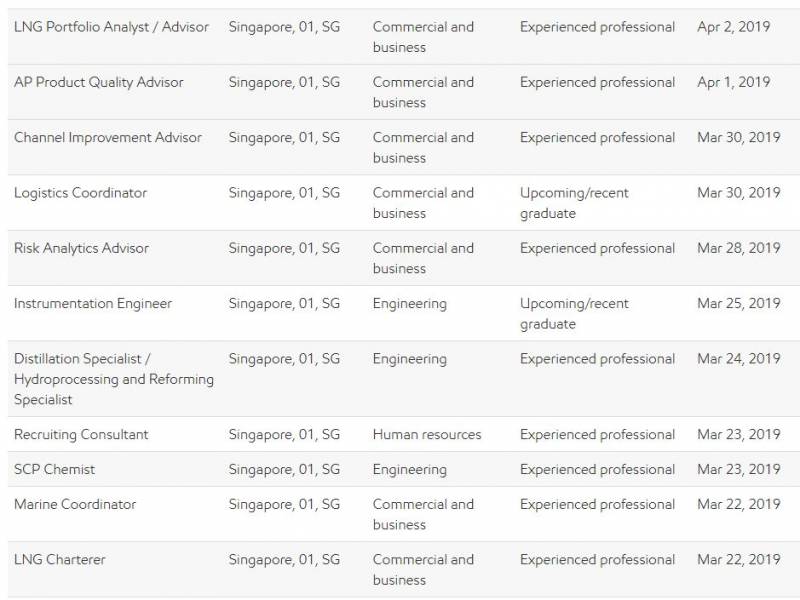The image size is (800, 600).
Task: Open the LNG Portfolio Analyst / Advisor job
Action: coord(111,27)
